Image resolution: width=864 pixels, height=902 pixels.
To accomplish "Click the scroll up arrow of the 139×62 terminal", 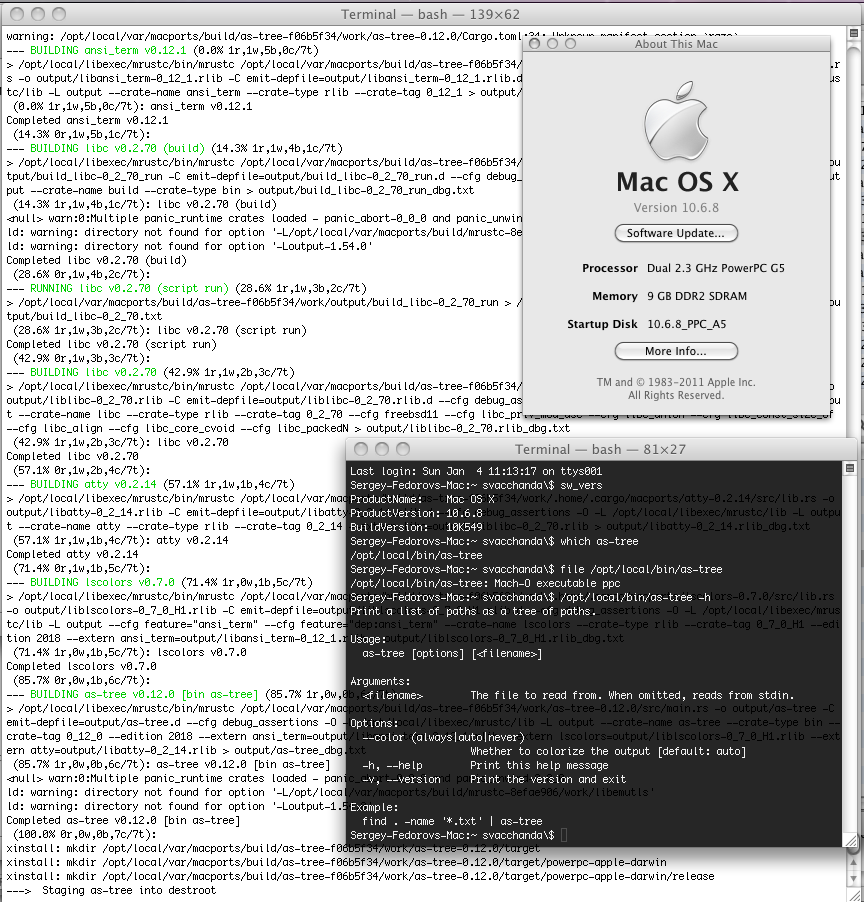I will (854, 865).
